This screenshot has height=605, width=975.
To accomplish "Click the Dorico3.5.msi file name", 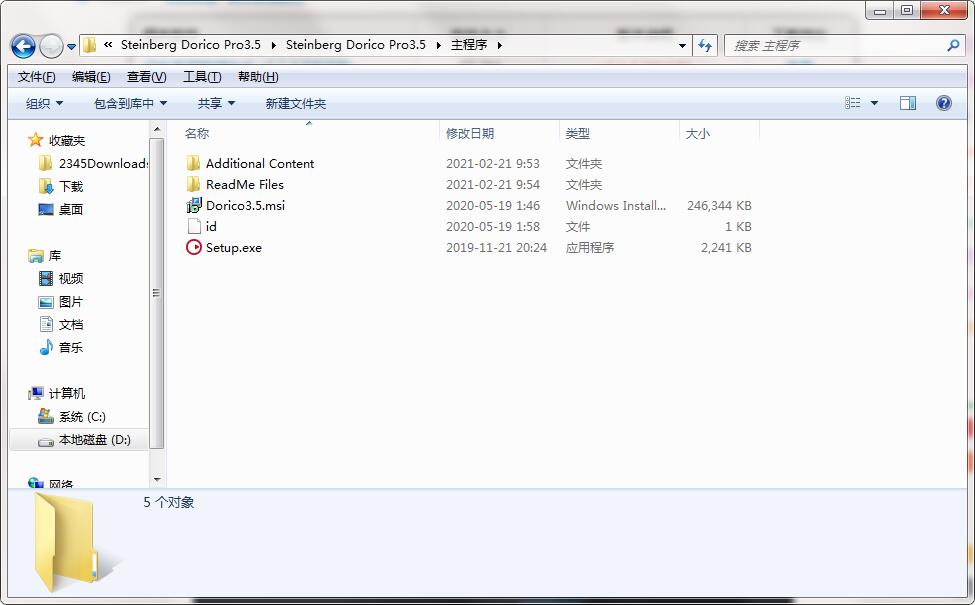I will click(x=245, y=205).
